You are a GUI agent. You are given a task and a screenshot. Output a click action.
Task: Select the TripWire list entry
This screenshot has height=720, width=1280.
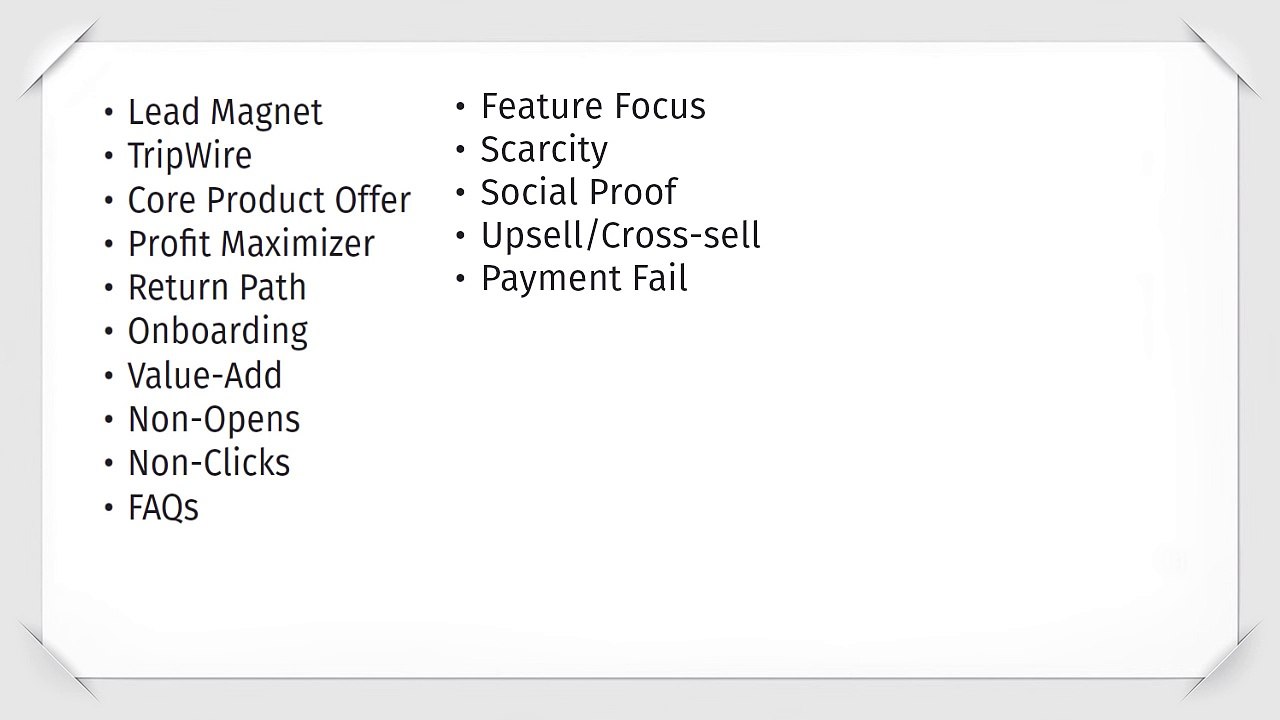coord(190,157)
